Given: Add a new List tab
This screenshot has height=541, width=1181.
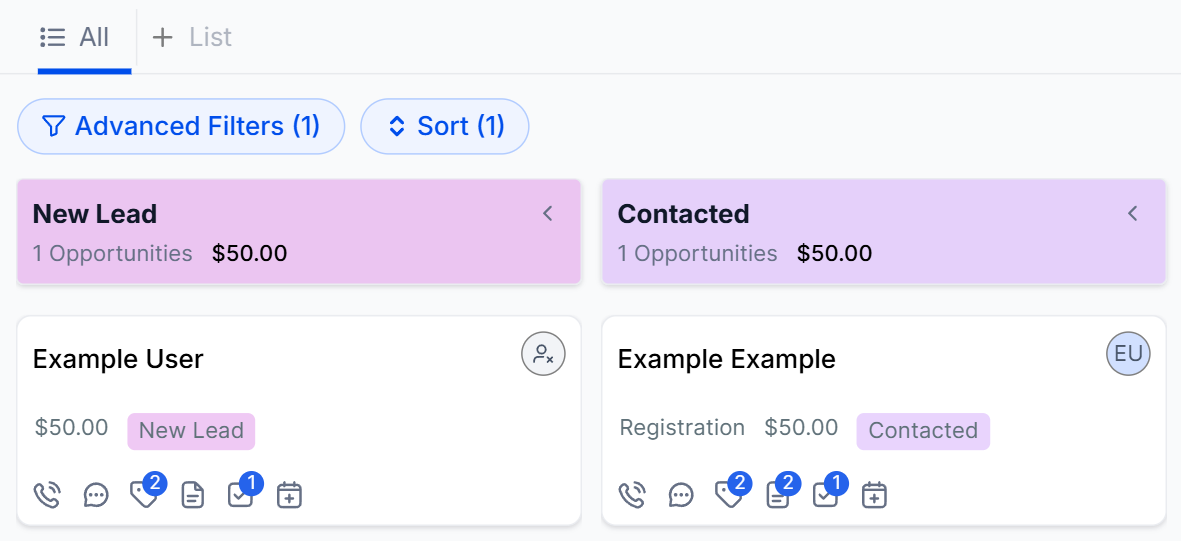Looking at the screenshot, I should 191,38.
